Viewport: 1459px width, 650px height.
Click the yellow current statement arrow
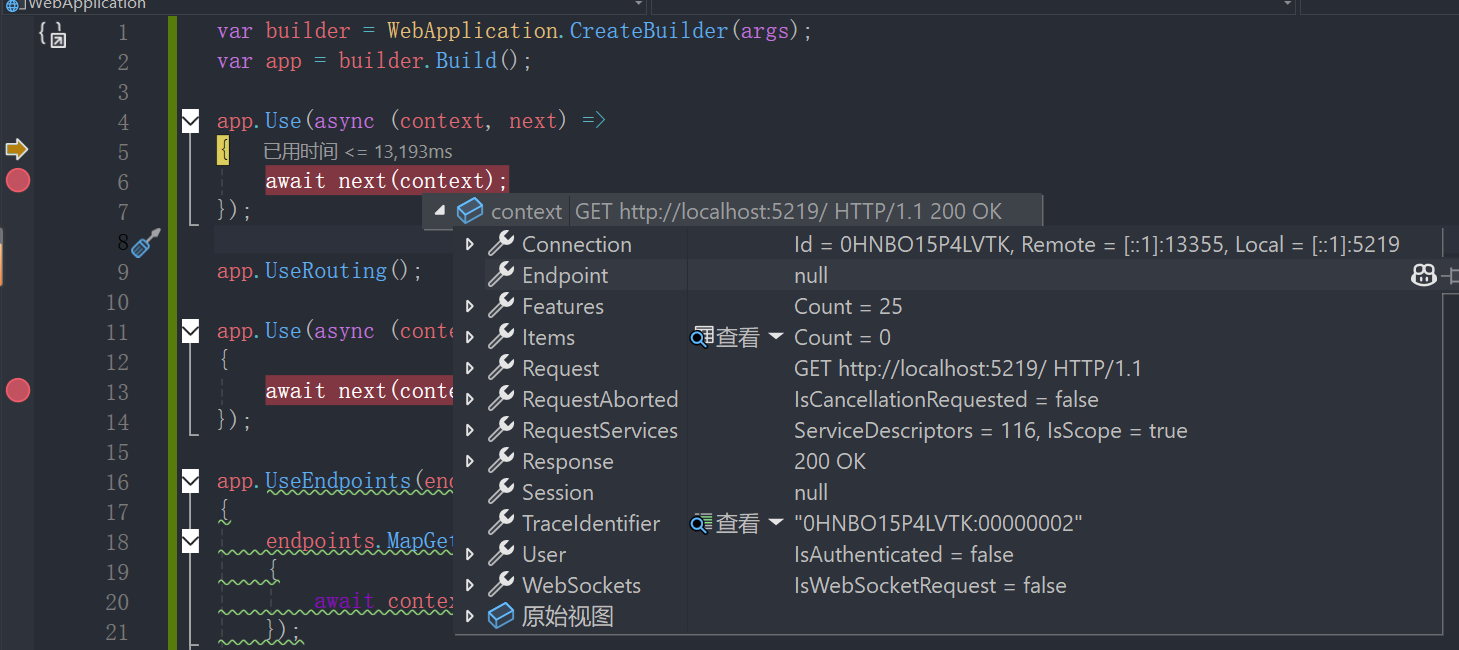(x=17, y=150)
